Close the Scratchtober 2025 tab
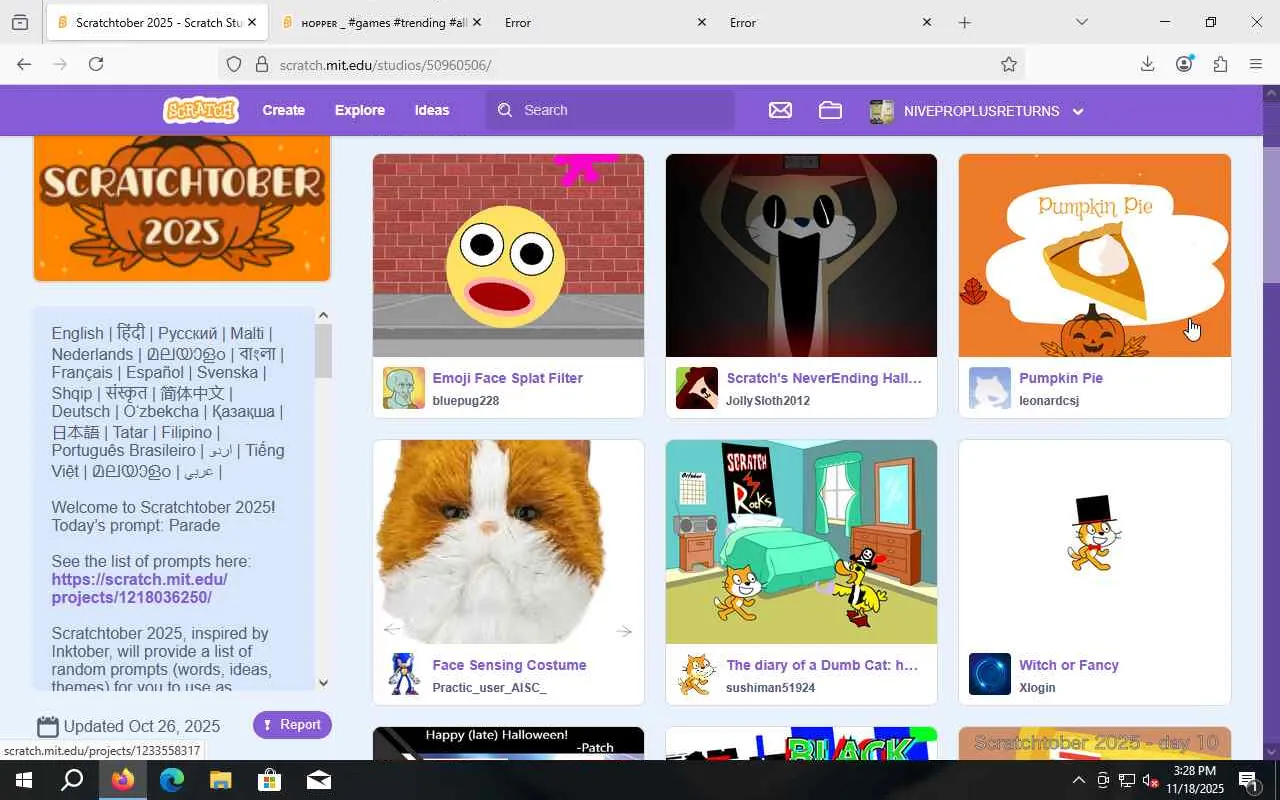This screenshot has height=800, width=1280. pyautogui.click(x=251, y=22)
